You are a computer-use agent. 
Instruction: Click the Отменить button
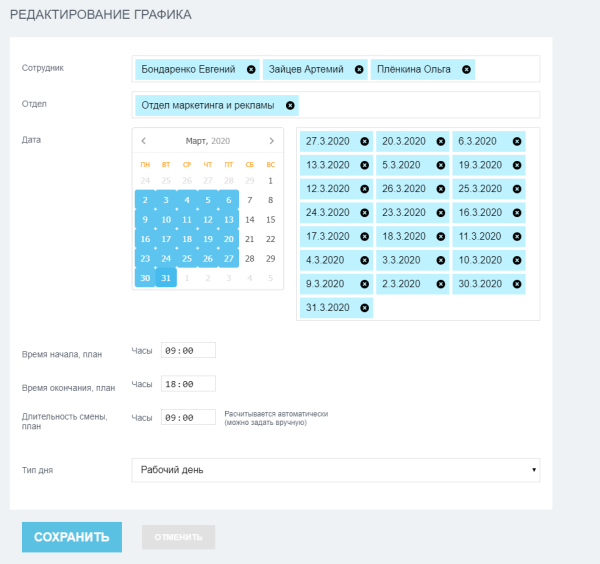click(178, 537)
